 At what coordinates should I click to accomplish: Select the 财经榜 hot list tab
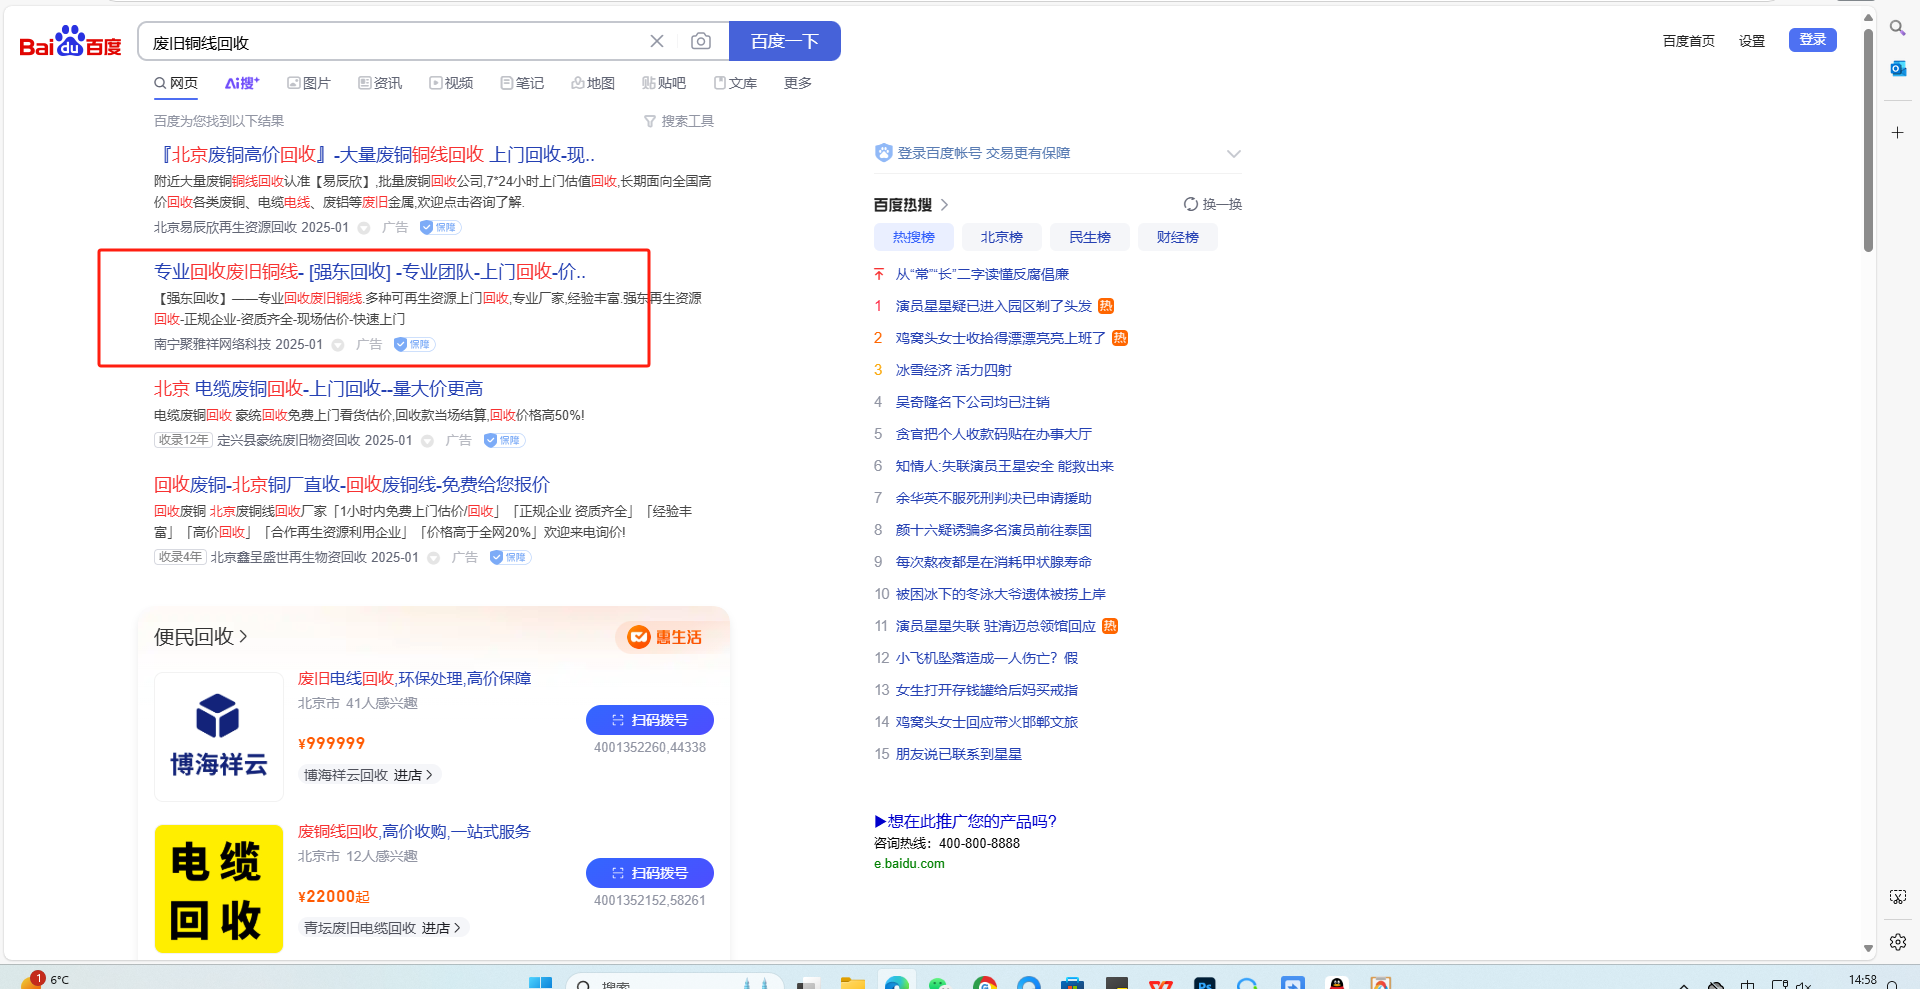coord(1177,237)
